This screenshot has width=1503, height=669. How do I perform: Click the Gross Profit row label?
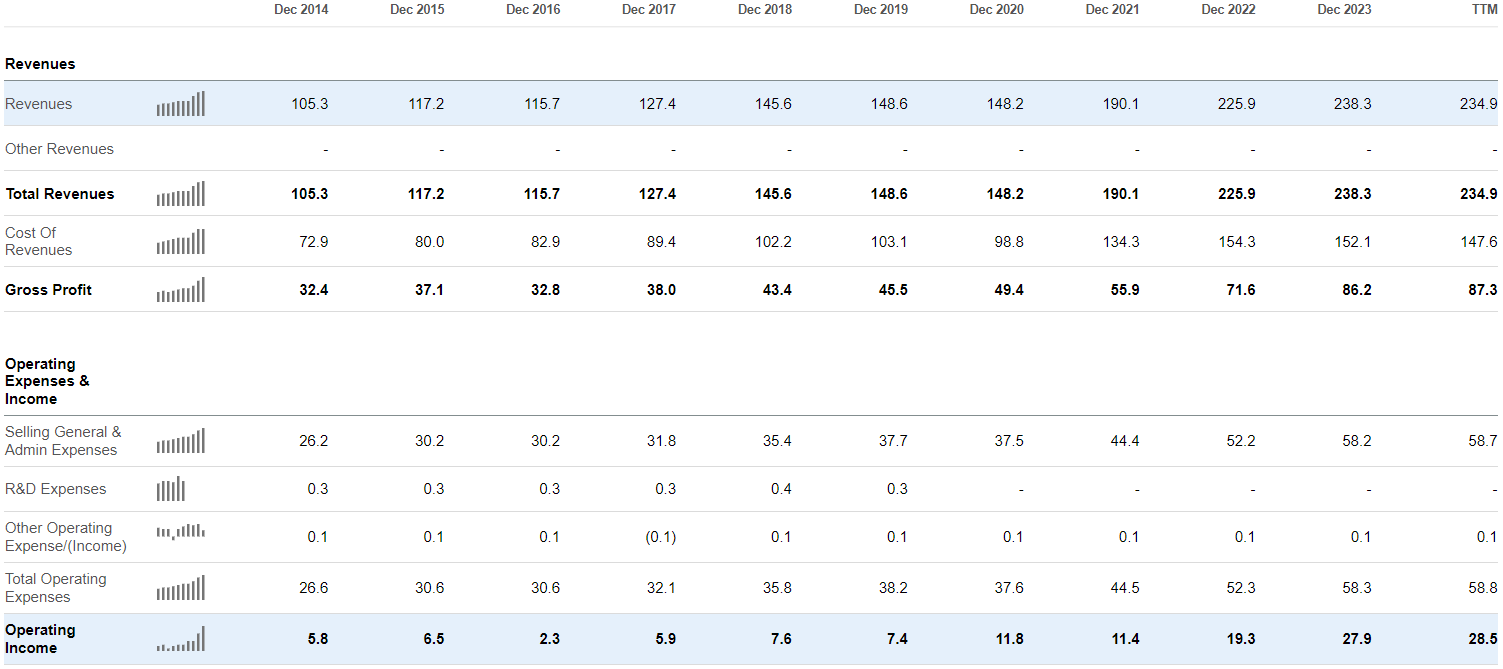48,290
